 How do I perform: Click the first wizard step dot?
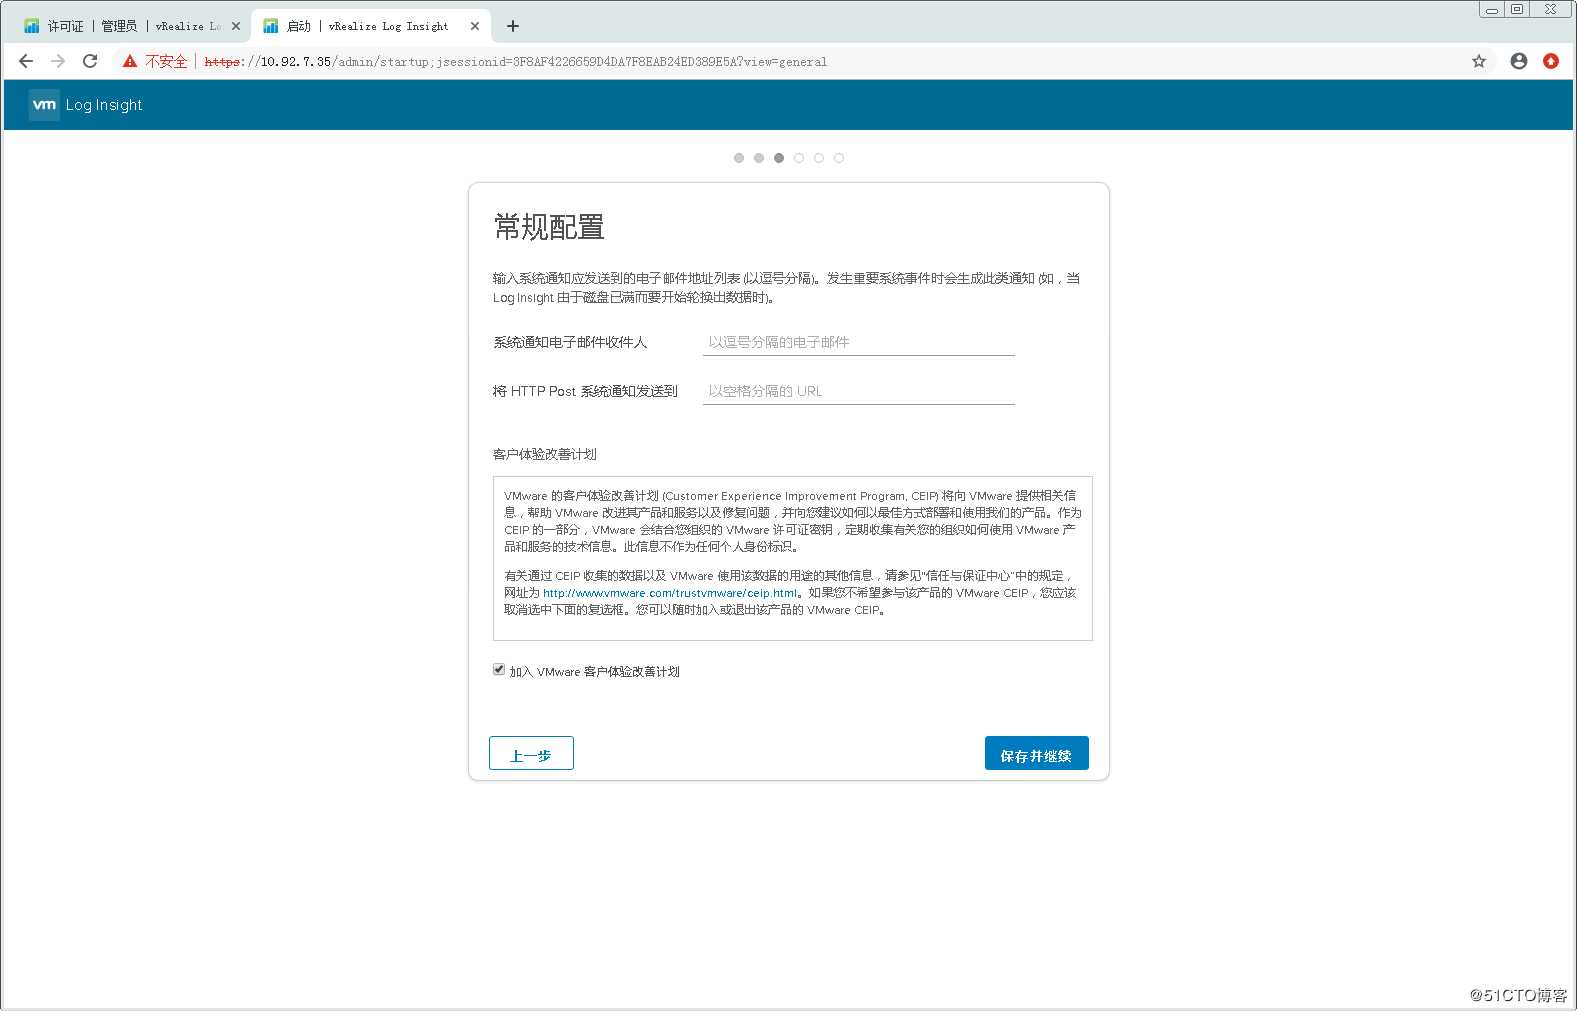tap(739, 158)
